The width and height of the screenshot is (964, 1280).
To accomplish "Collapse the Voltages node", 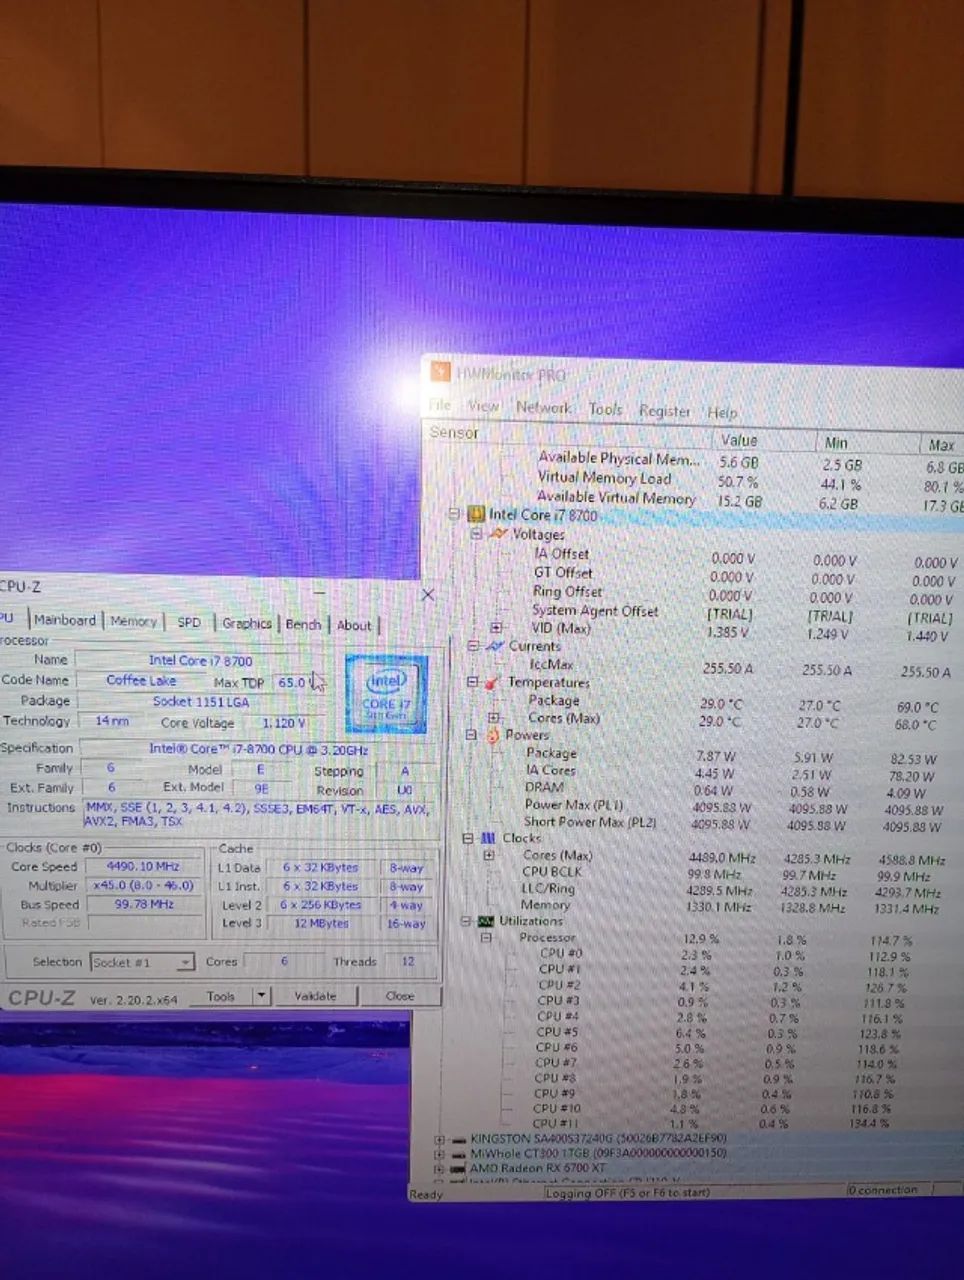I will click(475, 533).
